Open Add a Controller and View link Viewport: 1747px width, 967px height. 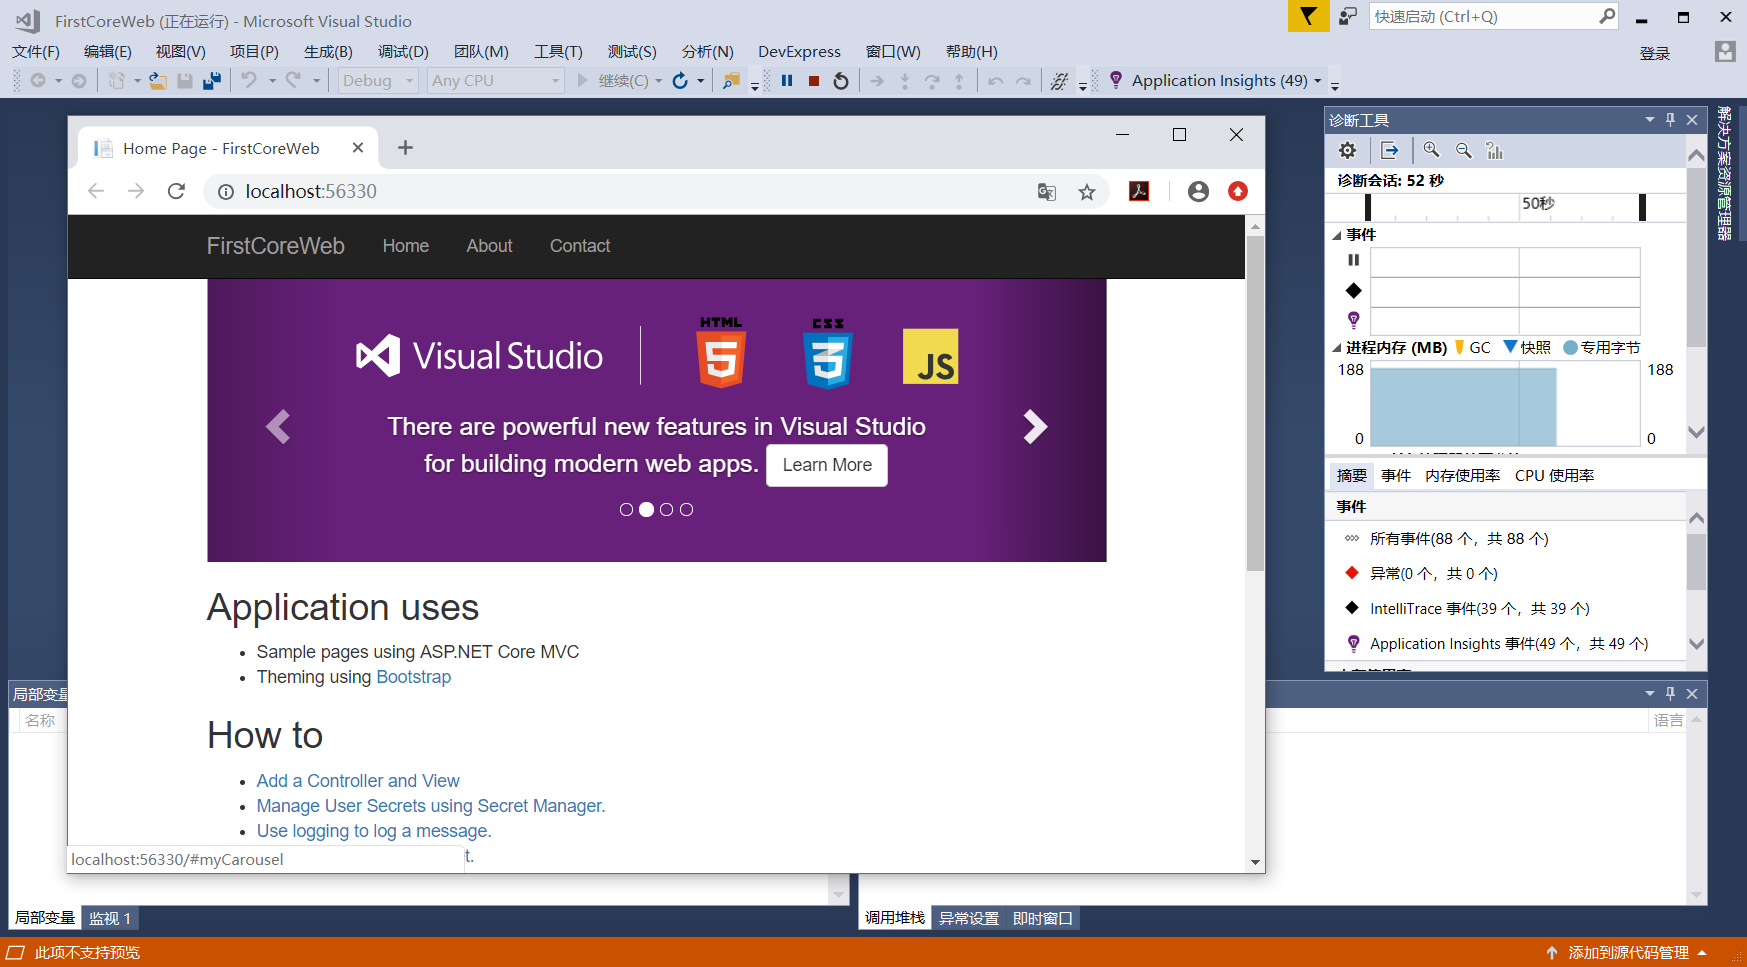coord(358,781)
